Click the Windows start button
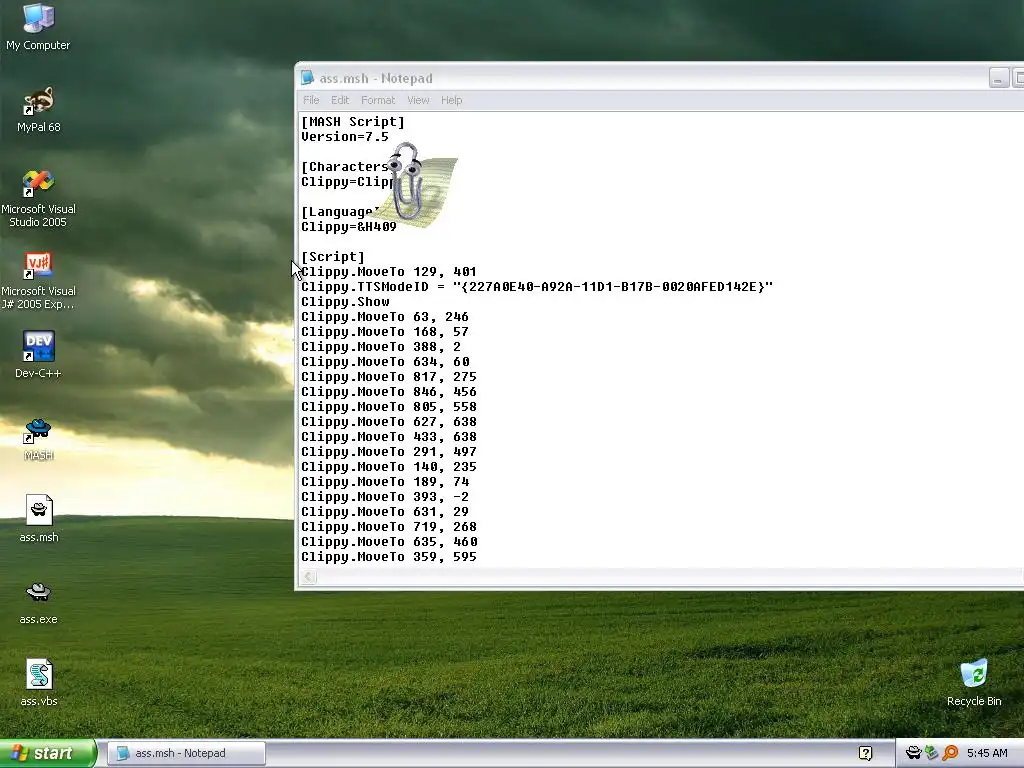The image size is (1024, 768). point(48,753)
